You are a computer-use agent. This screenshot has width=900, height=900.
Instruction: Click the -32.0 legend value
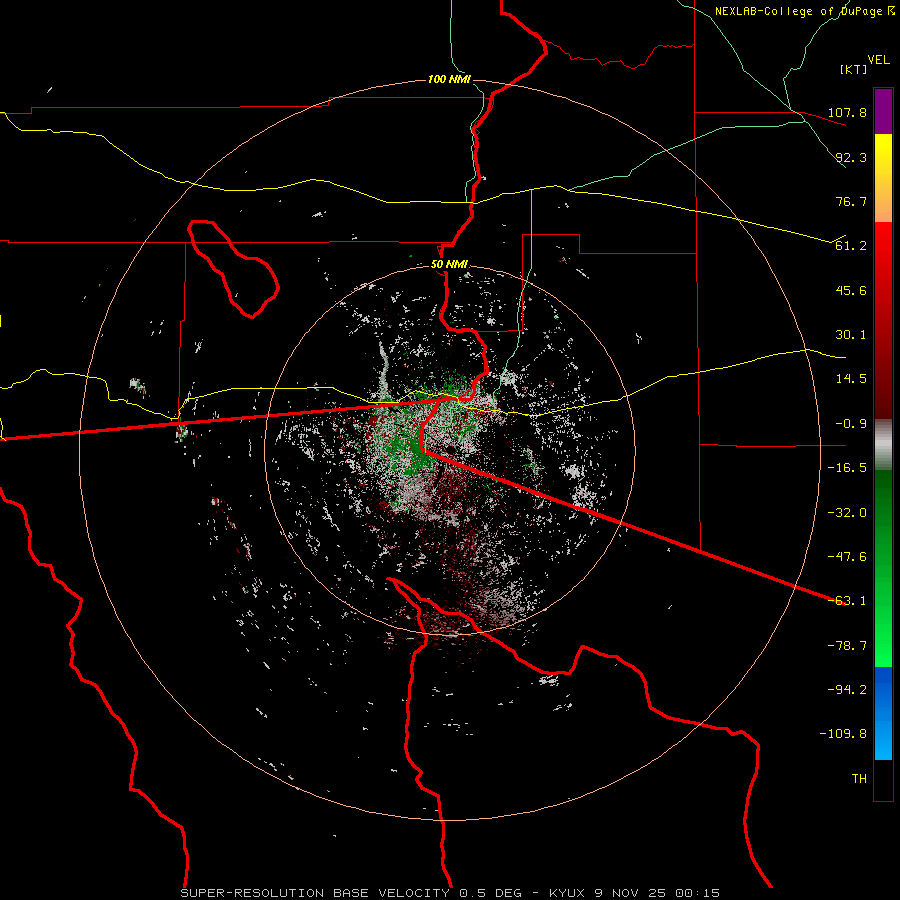coord(847,513)
